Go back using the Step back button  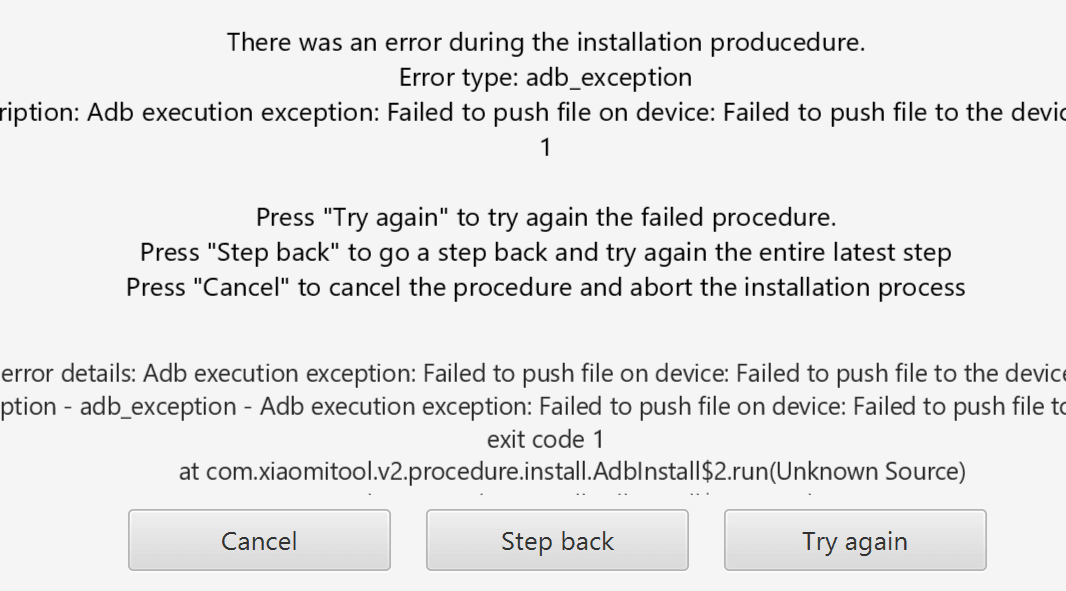557,540
